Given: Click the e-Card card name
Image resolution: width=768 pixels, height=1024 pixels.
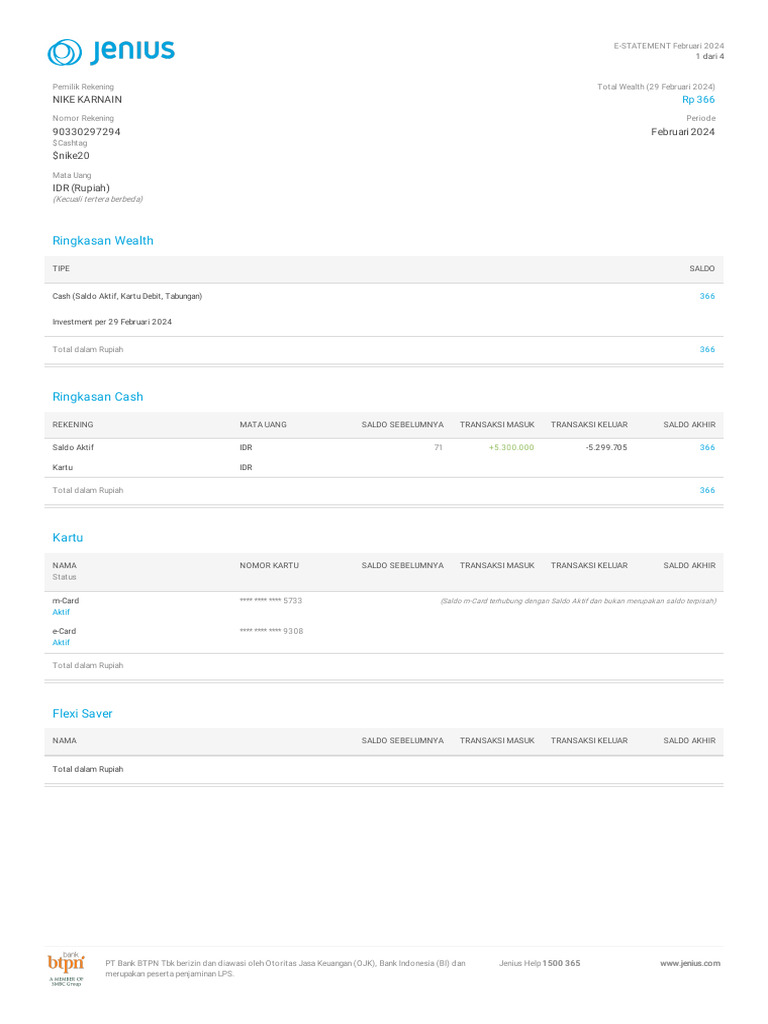Looking at the screenshot, I should tap(65, 632).
